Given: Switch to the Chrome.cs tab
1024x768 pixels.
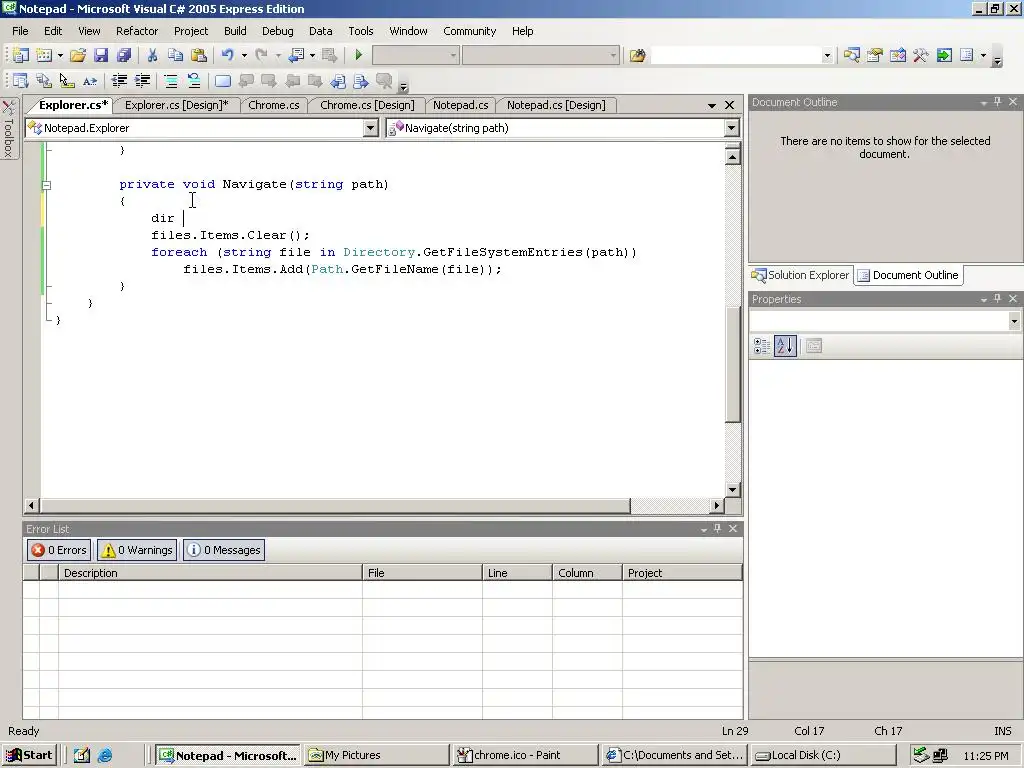Looking at the screenshot, I should click(274, 105).
